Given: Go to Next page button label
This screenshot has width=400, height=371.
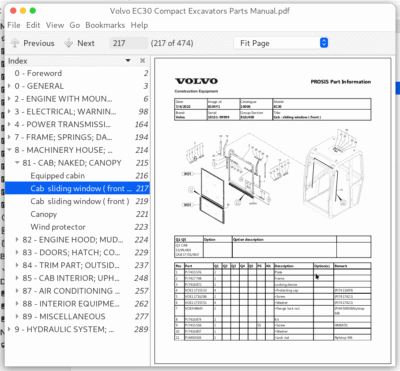Looking at the screenshot, I should pos(86,43).
